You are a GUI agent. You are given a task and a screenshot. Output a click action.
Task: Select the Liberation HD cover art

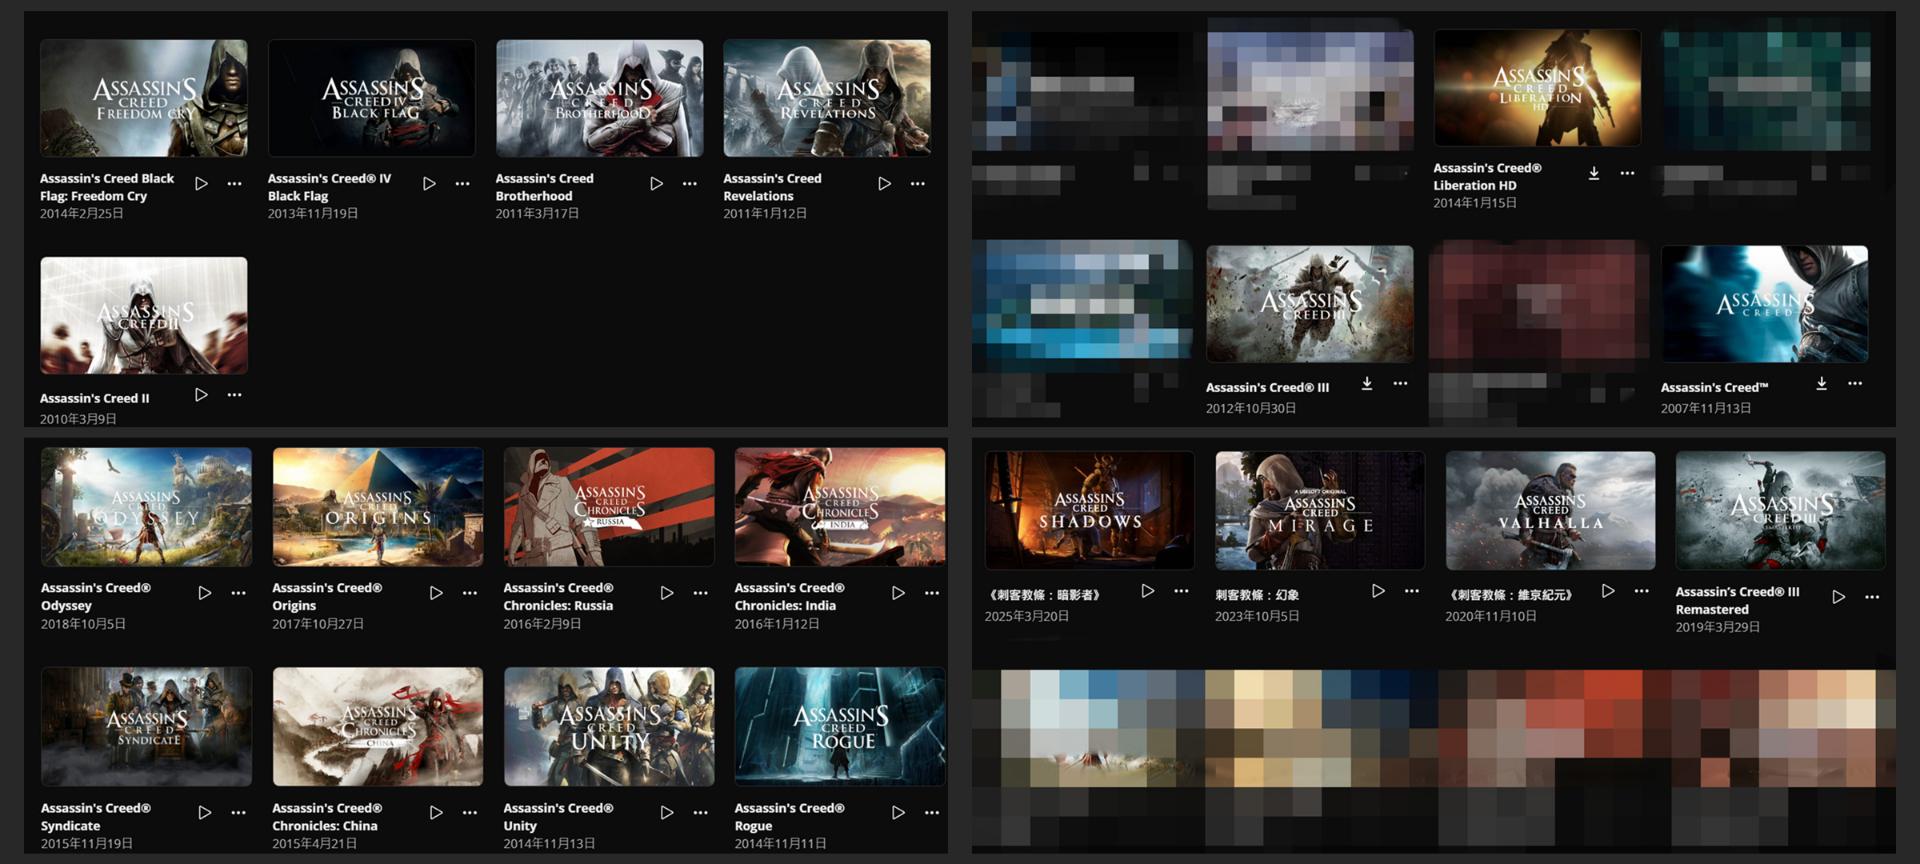point(1538,88)
